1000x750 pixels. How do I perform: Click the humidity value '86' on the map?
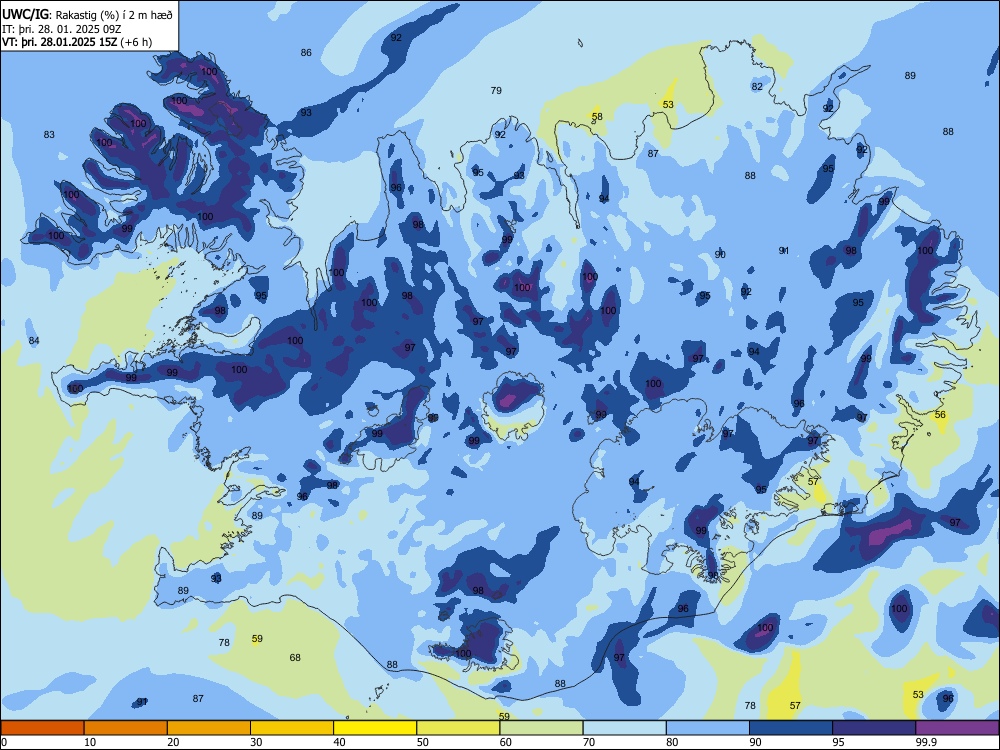306,52
